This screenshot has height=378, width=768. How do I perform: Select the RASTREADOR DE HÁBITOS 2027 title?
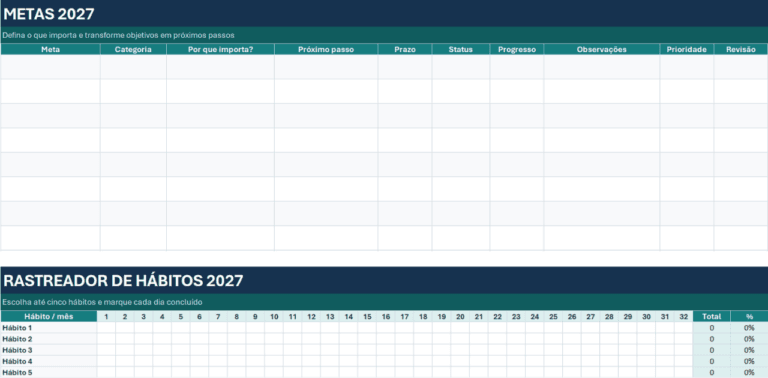[384, 280]
